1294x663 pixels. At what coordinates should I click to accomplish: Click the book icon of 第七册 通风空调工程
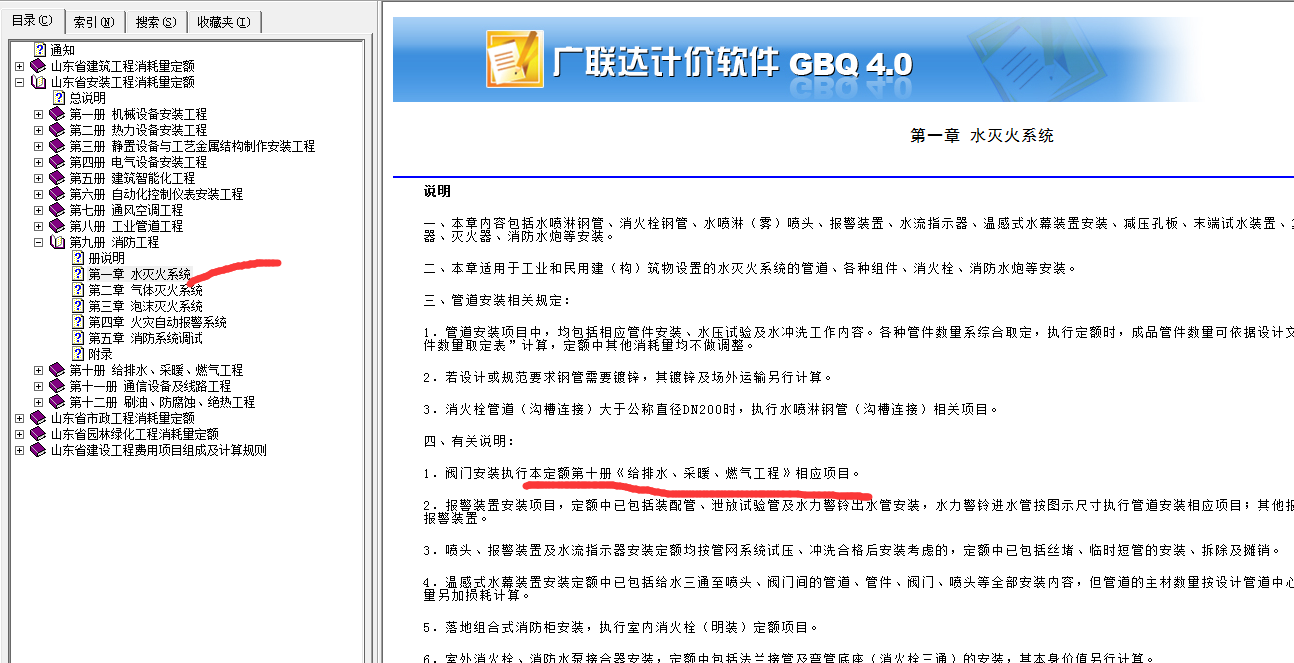[x=57, y=210]
